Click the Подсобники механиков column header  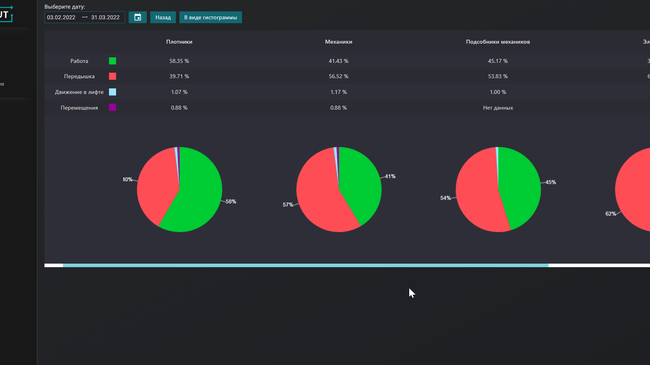(498, 42)
